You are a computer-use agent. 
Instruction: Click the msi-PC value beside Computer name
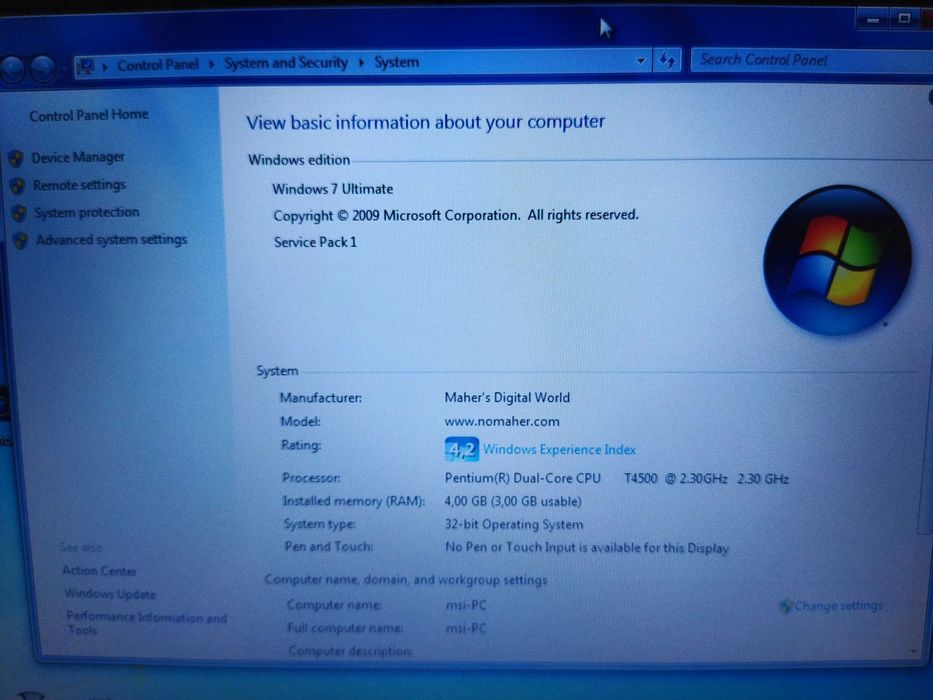(466, 605)
